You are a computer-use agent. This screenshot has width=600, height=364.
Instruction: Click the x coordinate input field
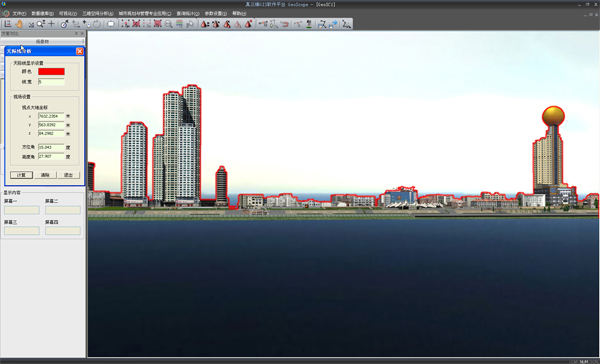tap(51, 116)
